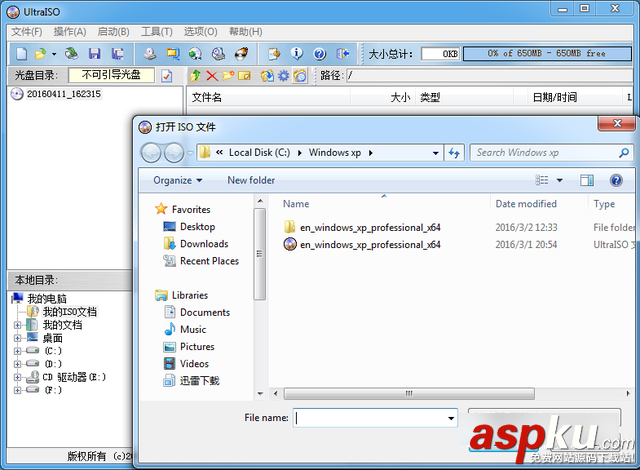Screen dimensions: 640x470
Task: Click the New file icon in UltraISO toolbar
Action: (x=22, y=53)
